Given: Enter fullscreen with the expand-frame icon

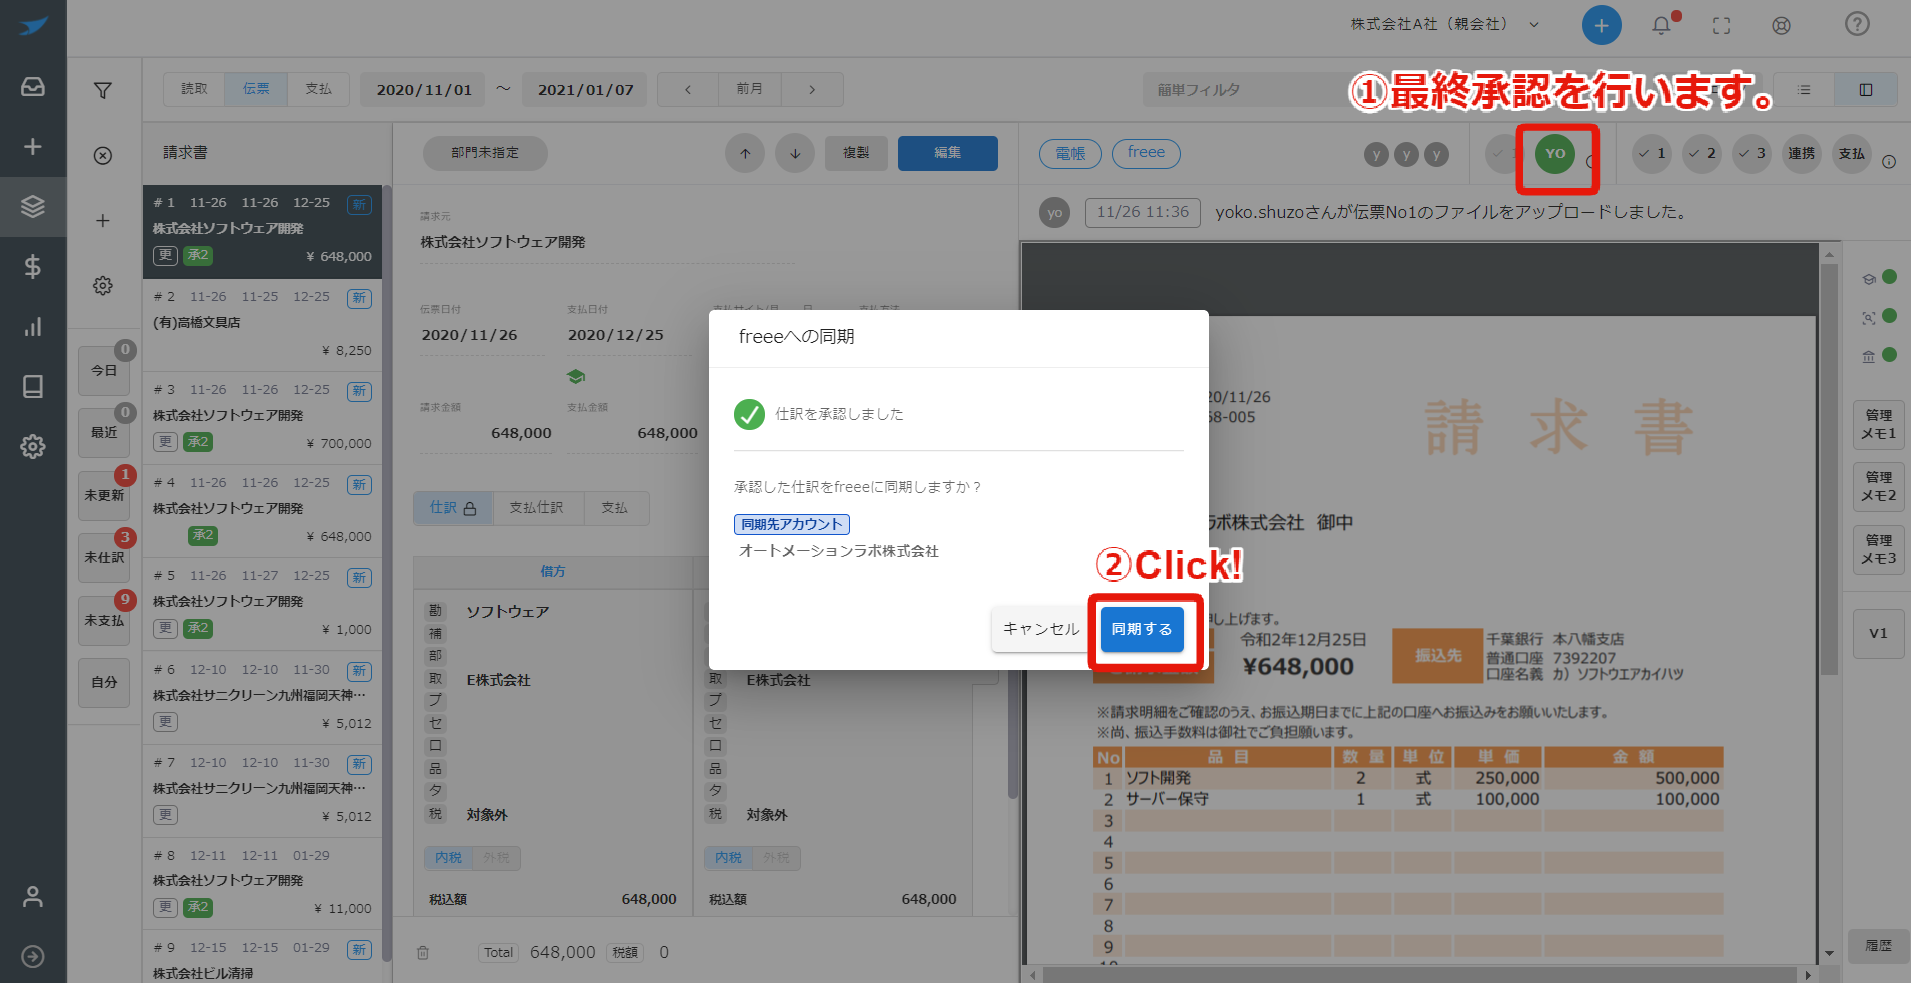Looking at the screenshot, I should [1721, 26].
